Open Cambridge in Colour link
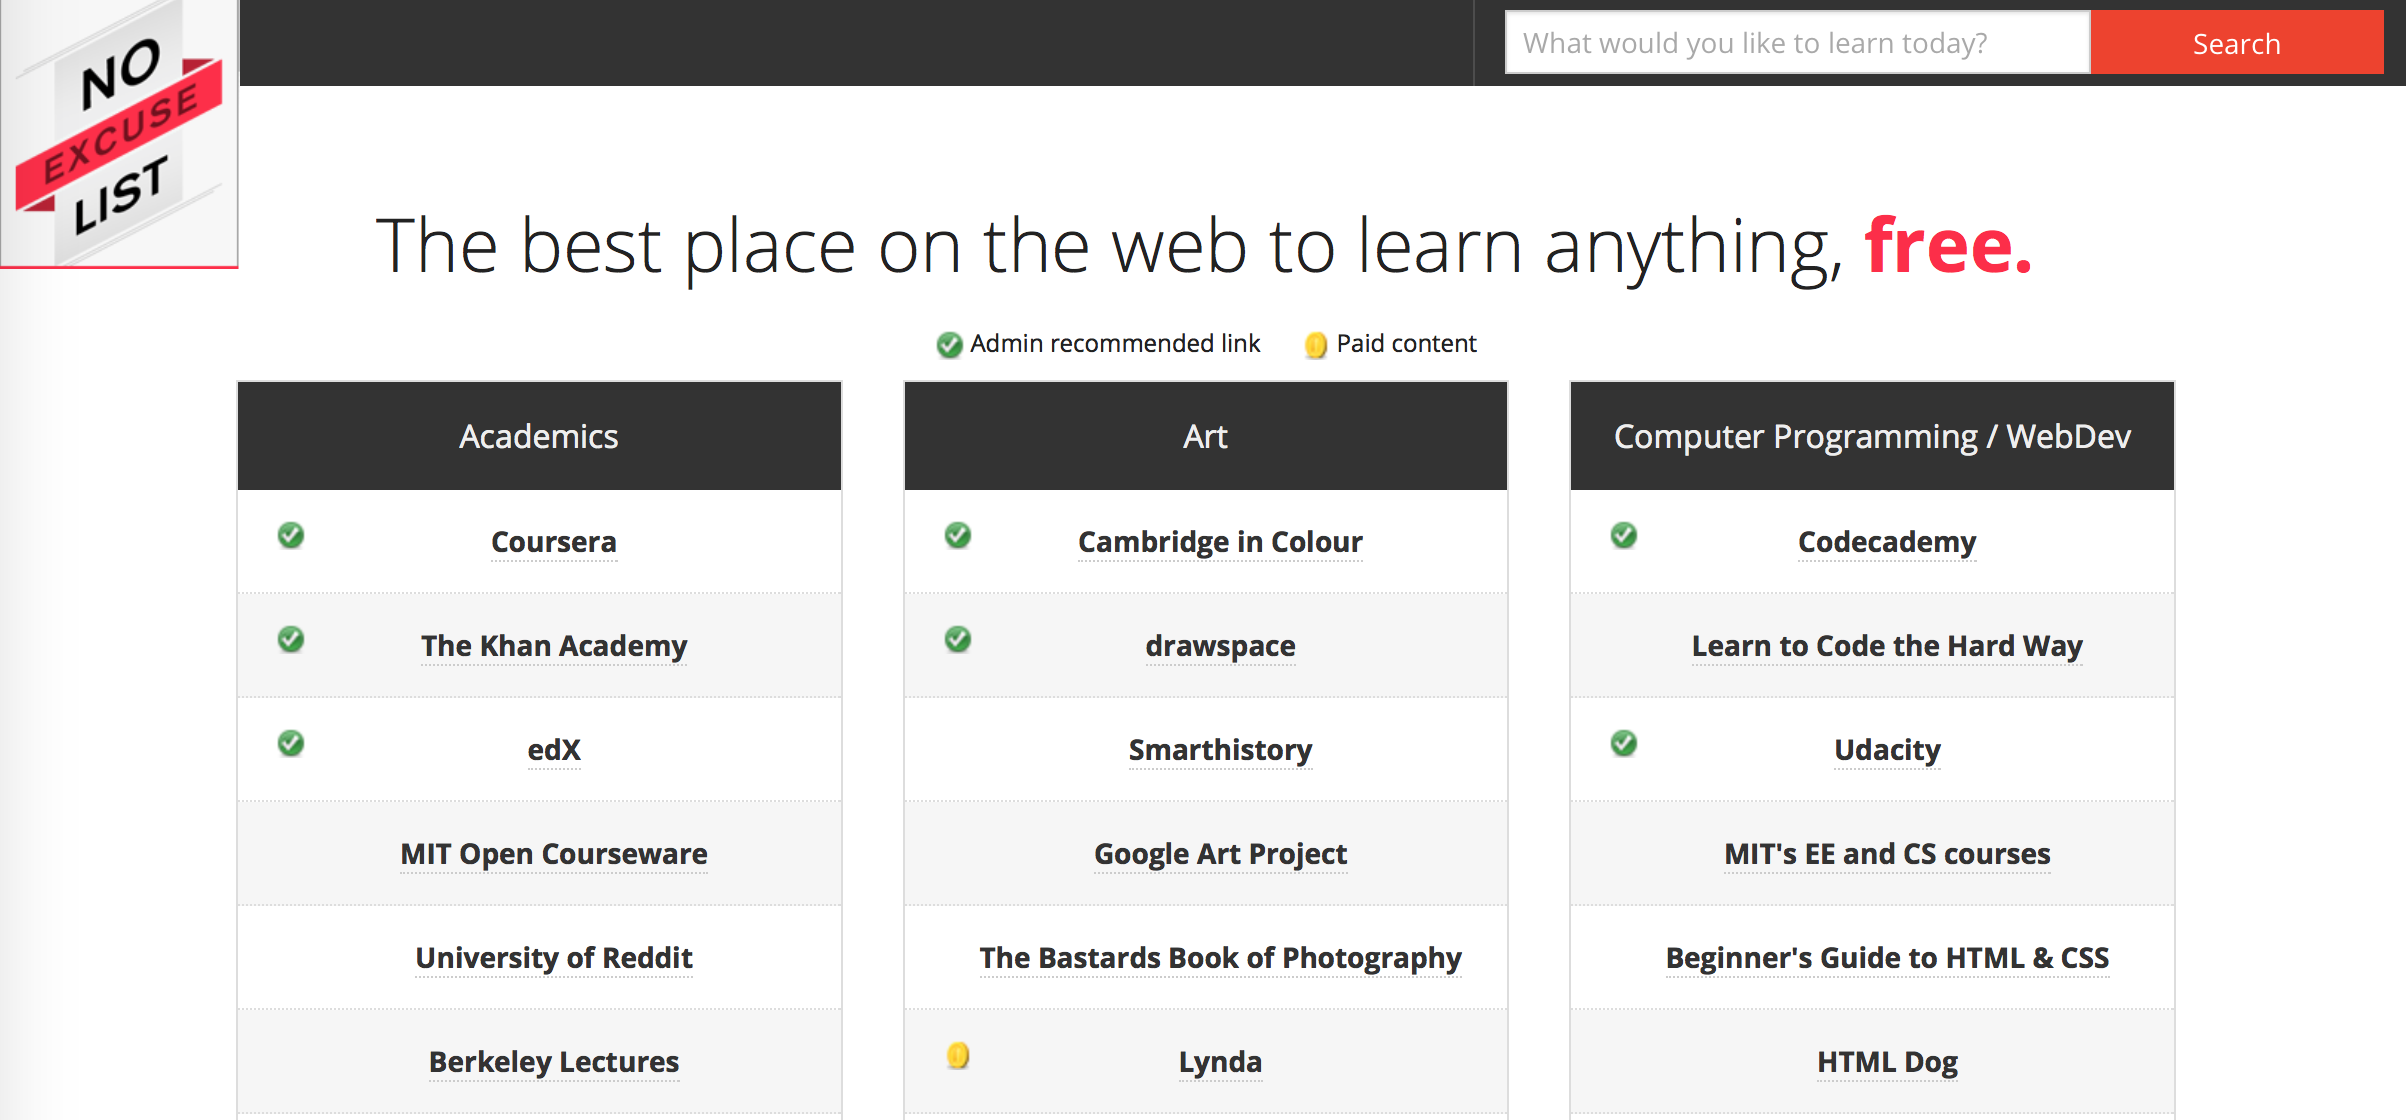2406x1120 pixels. coord(1220,542)
